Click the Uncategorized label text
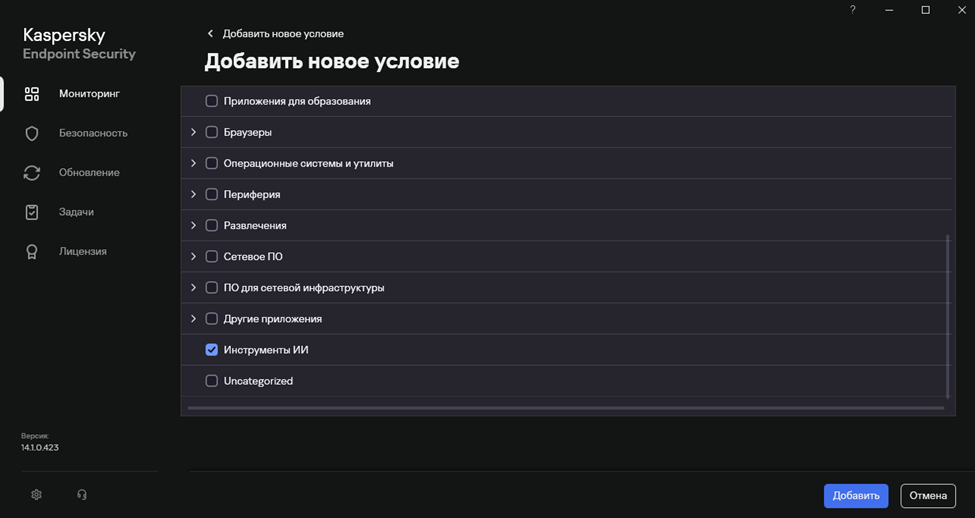 coord(258,381)
